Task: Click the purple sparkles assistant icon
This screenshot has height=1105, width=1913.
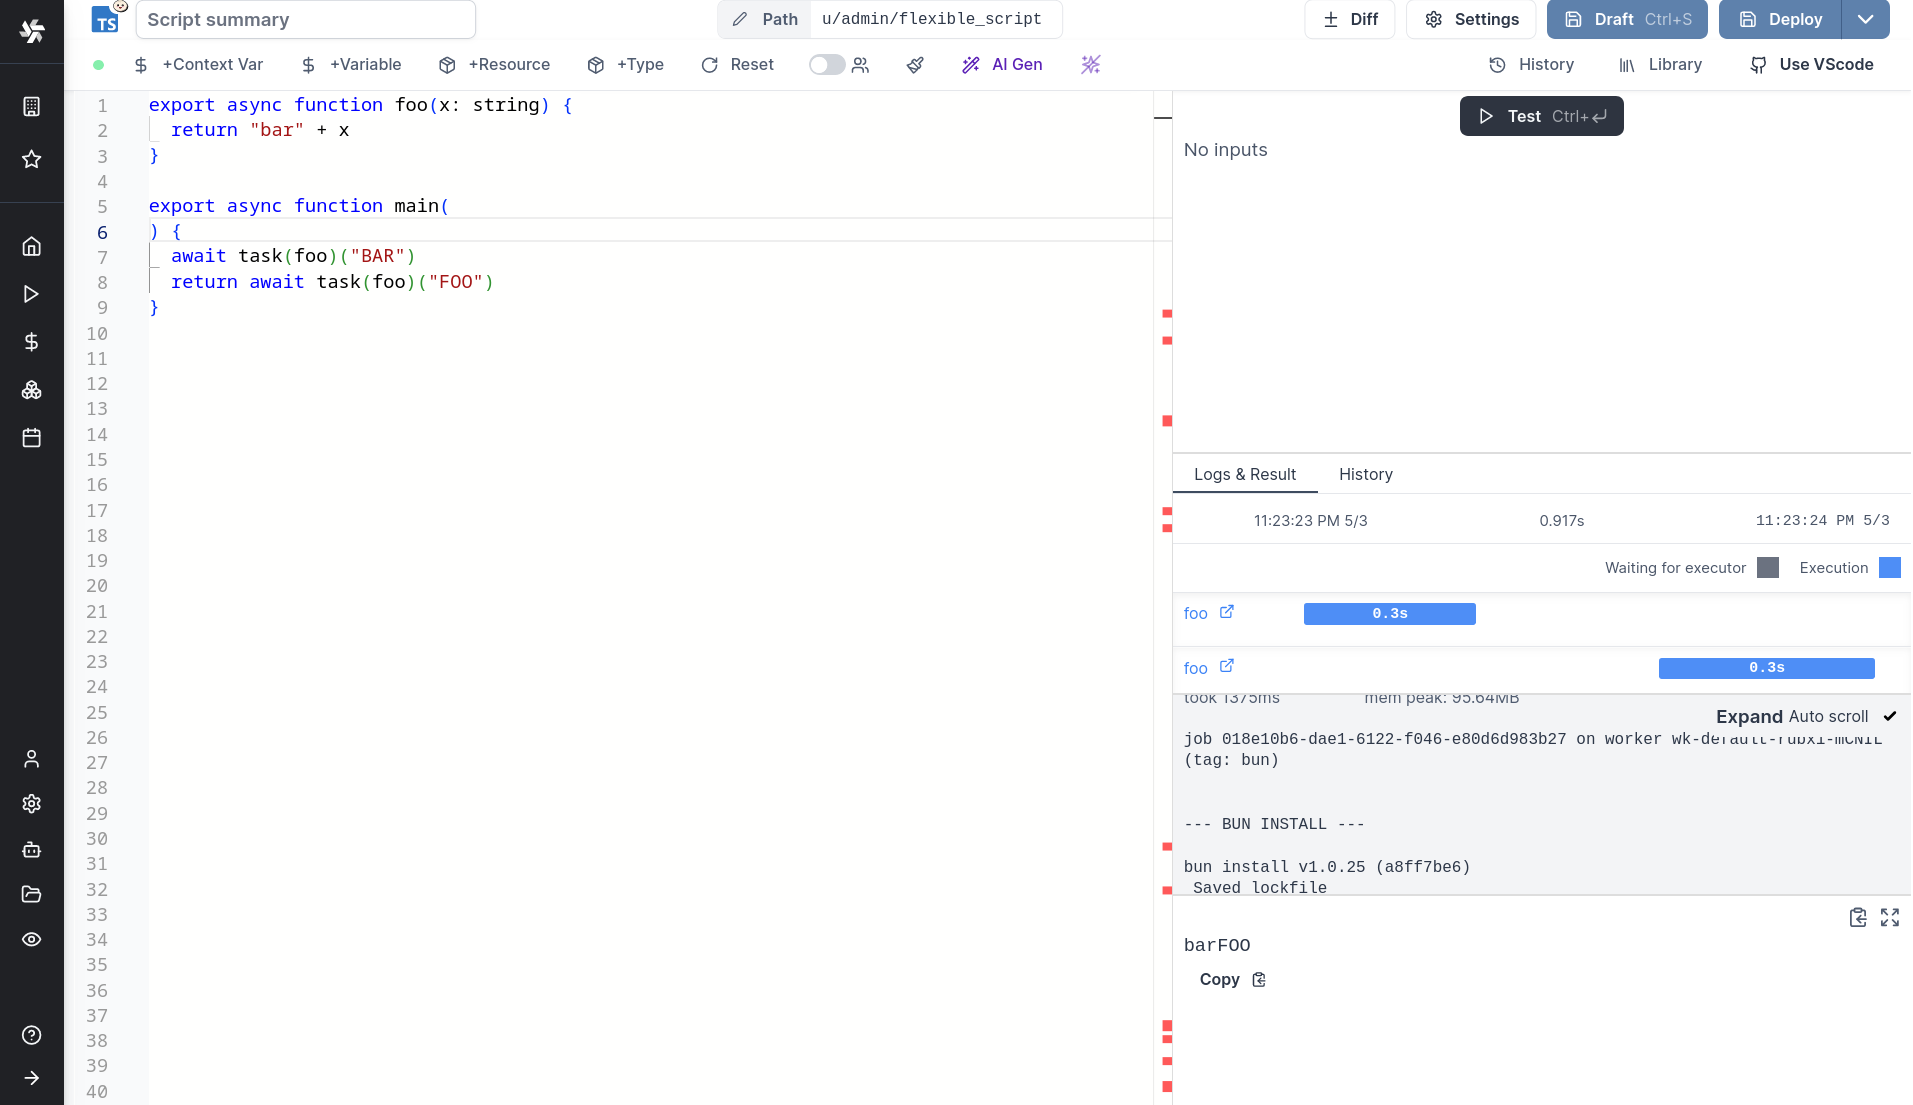Action: [1090, 64]
